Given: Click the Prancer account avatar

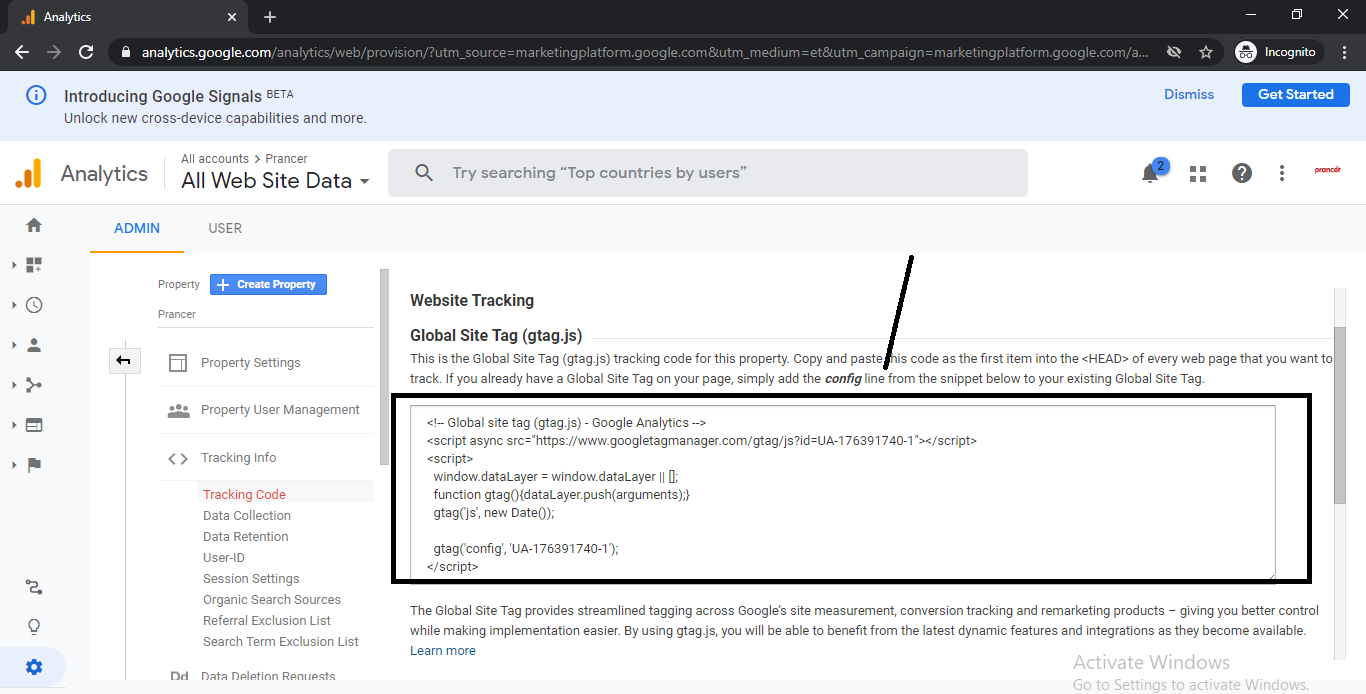Looking at the screenshot, I should (1328, 171).
